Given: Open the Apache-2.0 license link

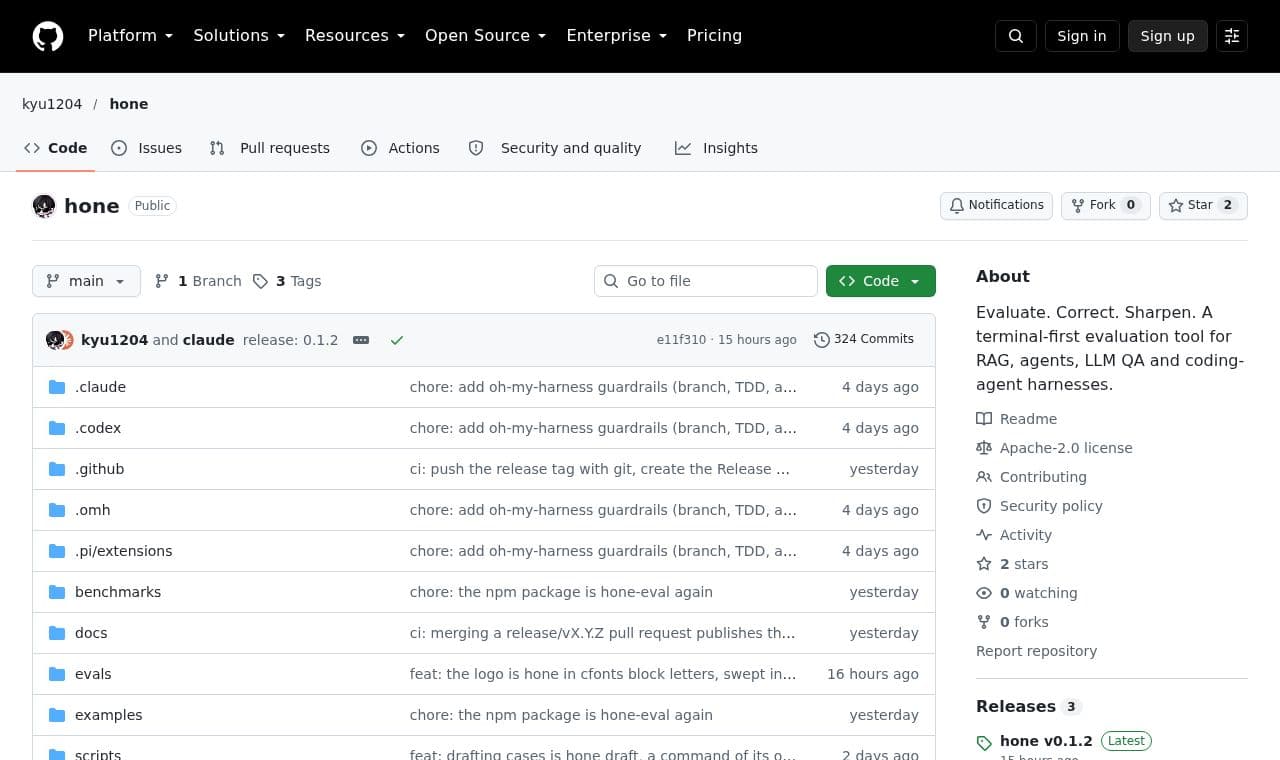Looking at the screenshot, I should (x=1055, y=448).
